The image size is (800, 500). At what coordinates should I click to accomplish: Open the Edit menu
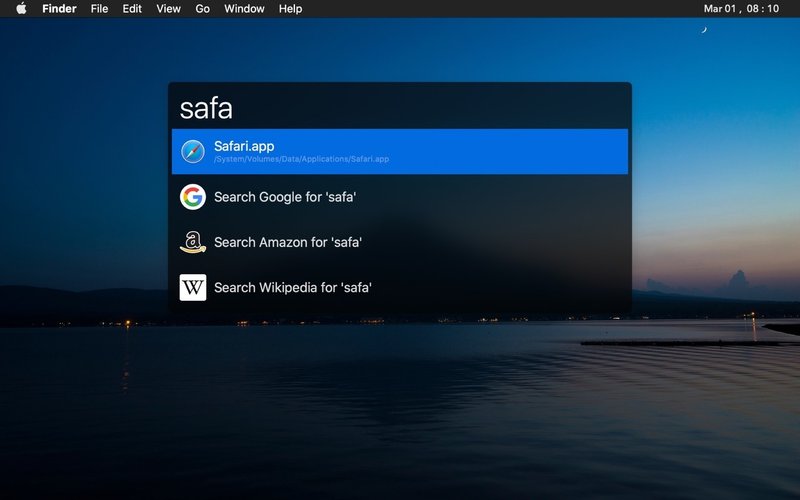pos(132,9)
